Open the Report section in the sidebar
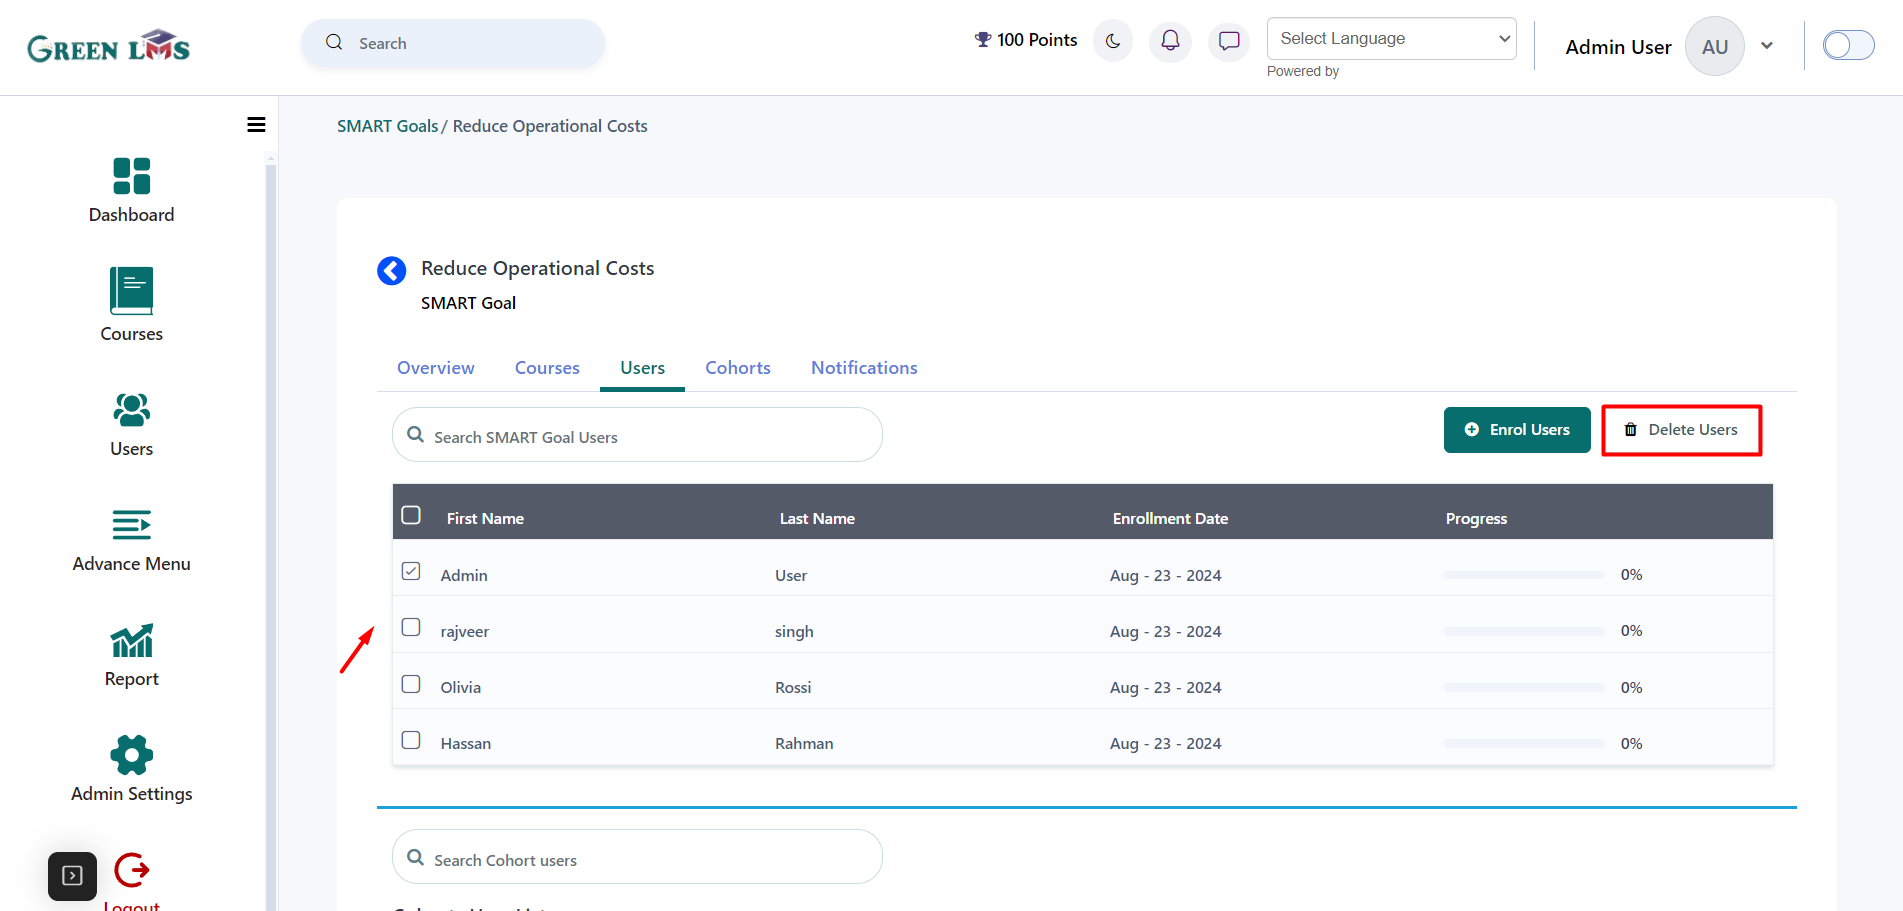 pos(131,655)
